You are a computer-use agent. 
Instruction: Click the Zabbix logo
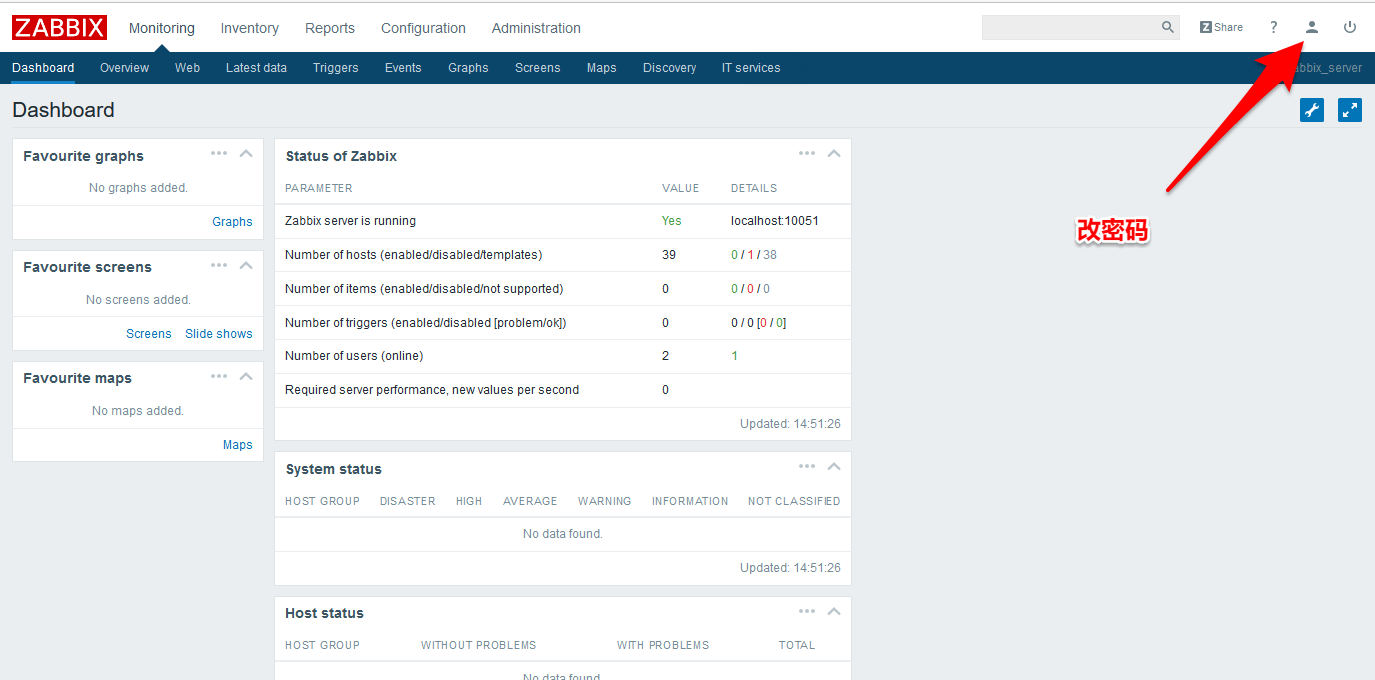click(60, 28)
